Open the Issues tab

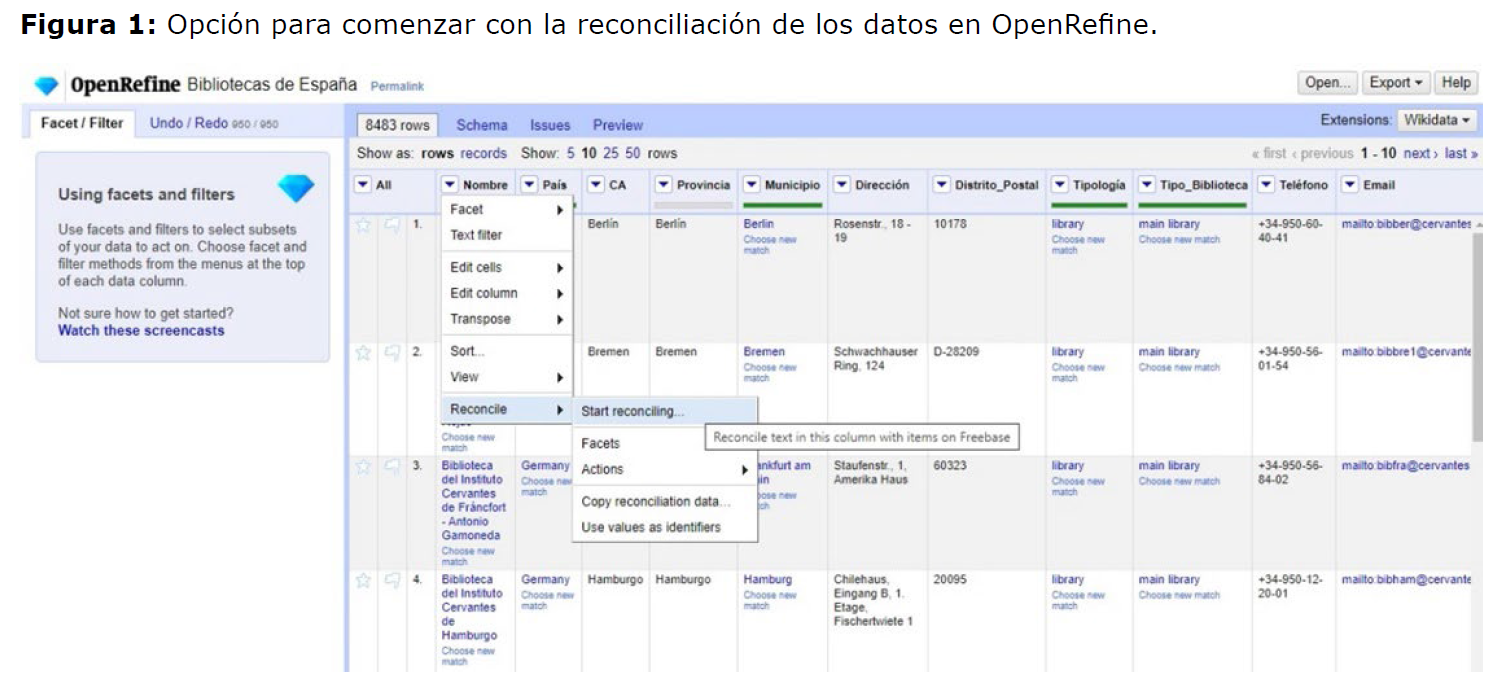tap(550, 125)
